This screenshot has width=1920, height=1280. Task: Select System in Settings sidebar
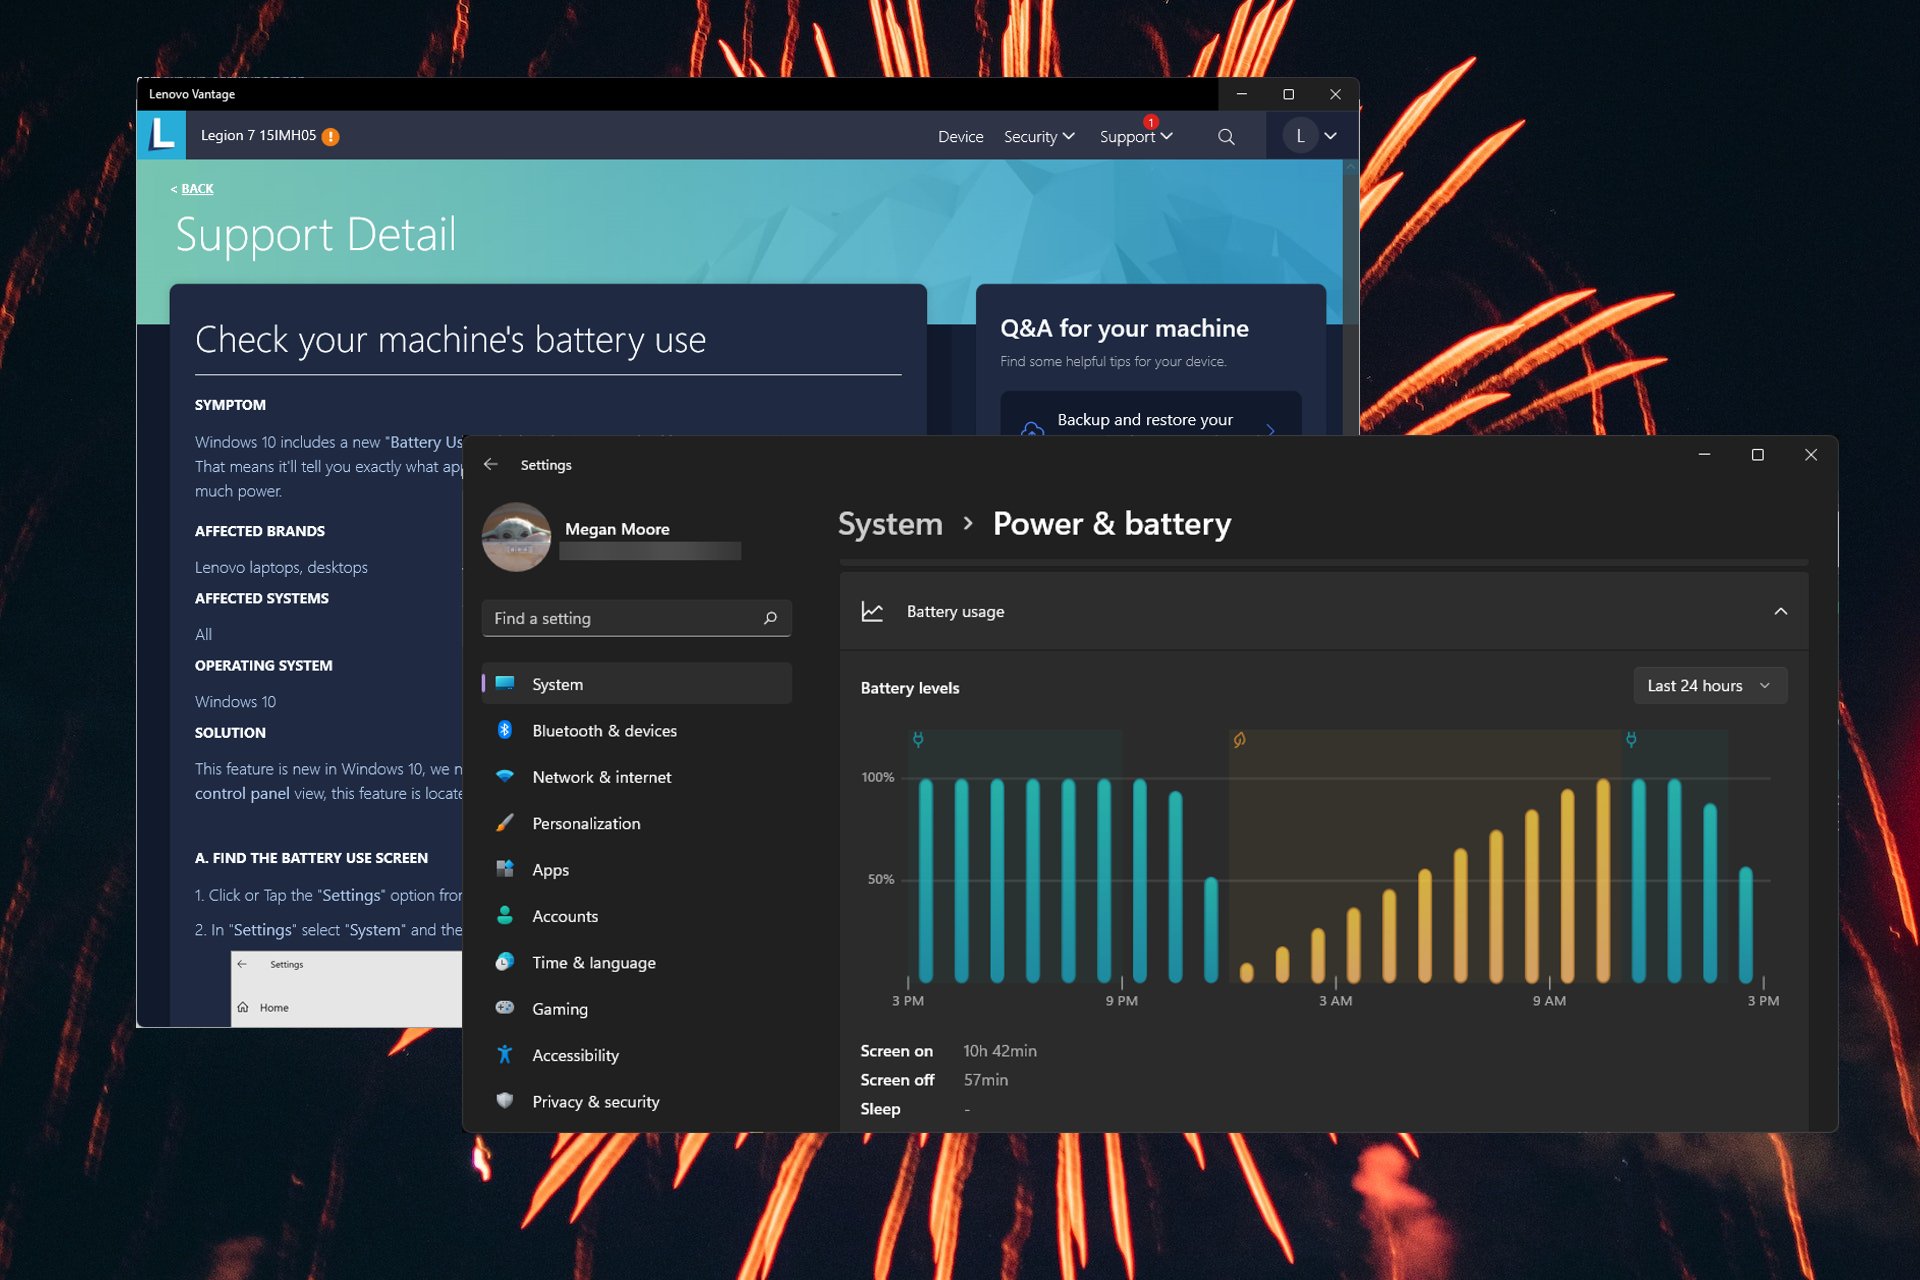(637, 684)
